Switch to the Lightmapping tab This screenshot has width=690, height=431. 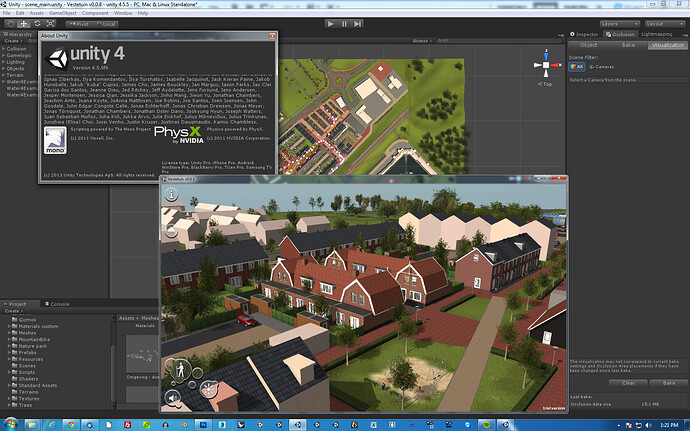pyautogui.click(x=657, y=34)
